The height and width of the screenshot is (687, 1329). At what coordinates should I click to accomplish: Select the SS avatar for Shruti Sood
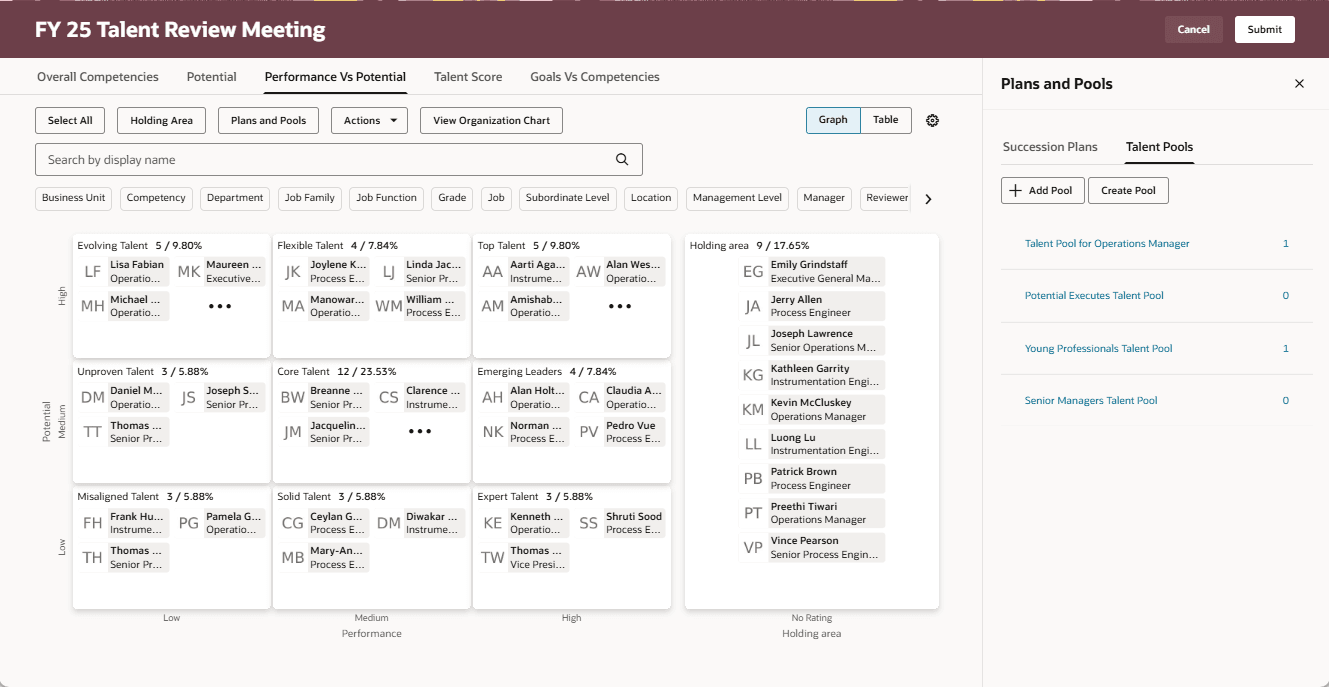pos(589,523)
